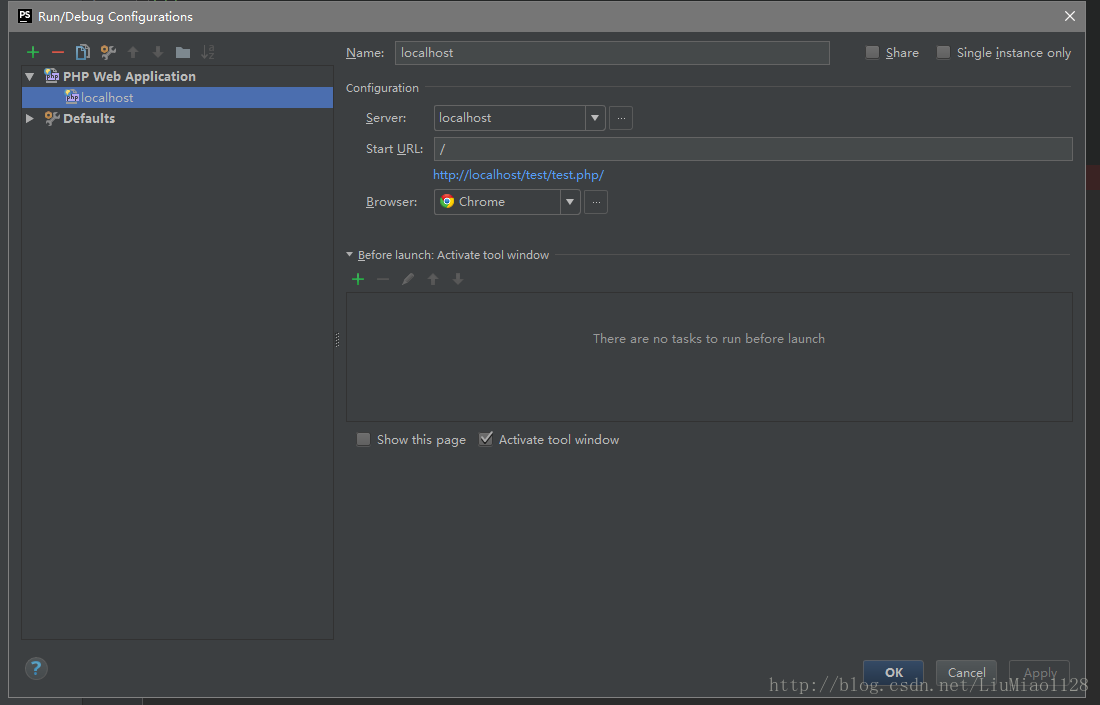Copy the selected configuration

pyautogui.click(x=83, y=52)
